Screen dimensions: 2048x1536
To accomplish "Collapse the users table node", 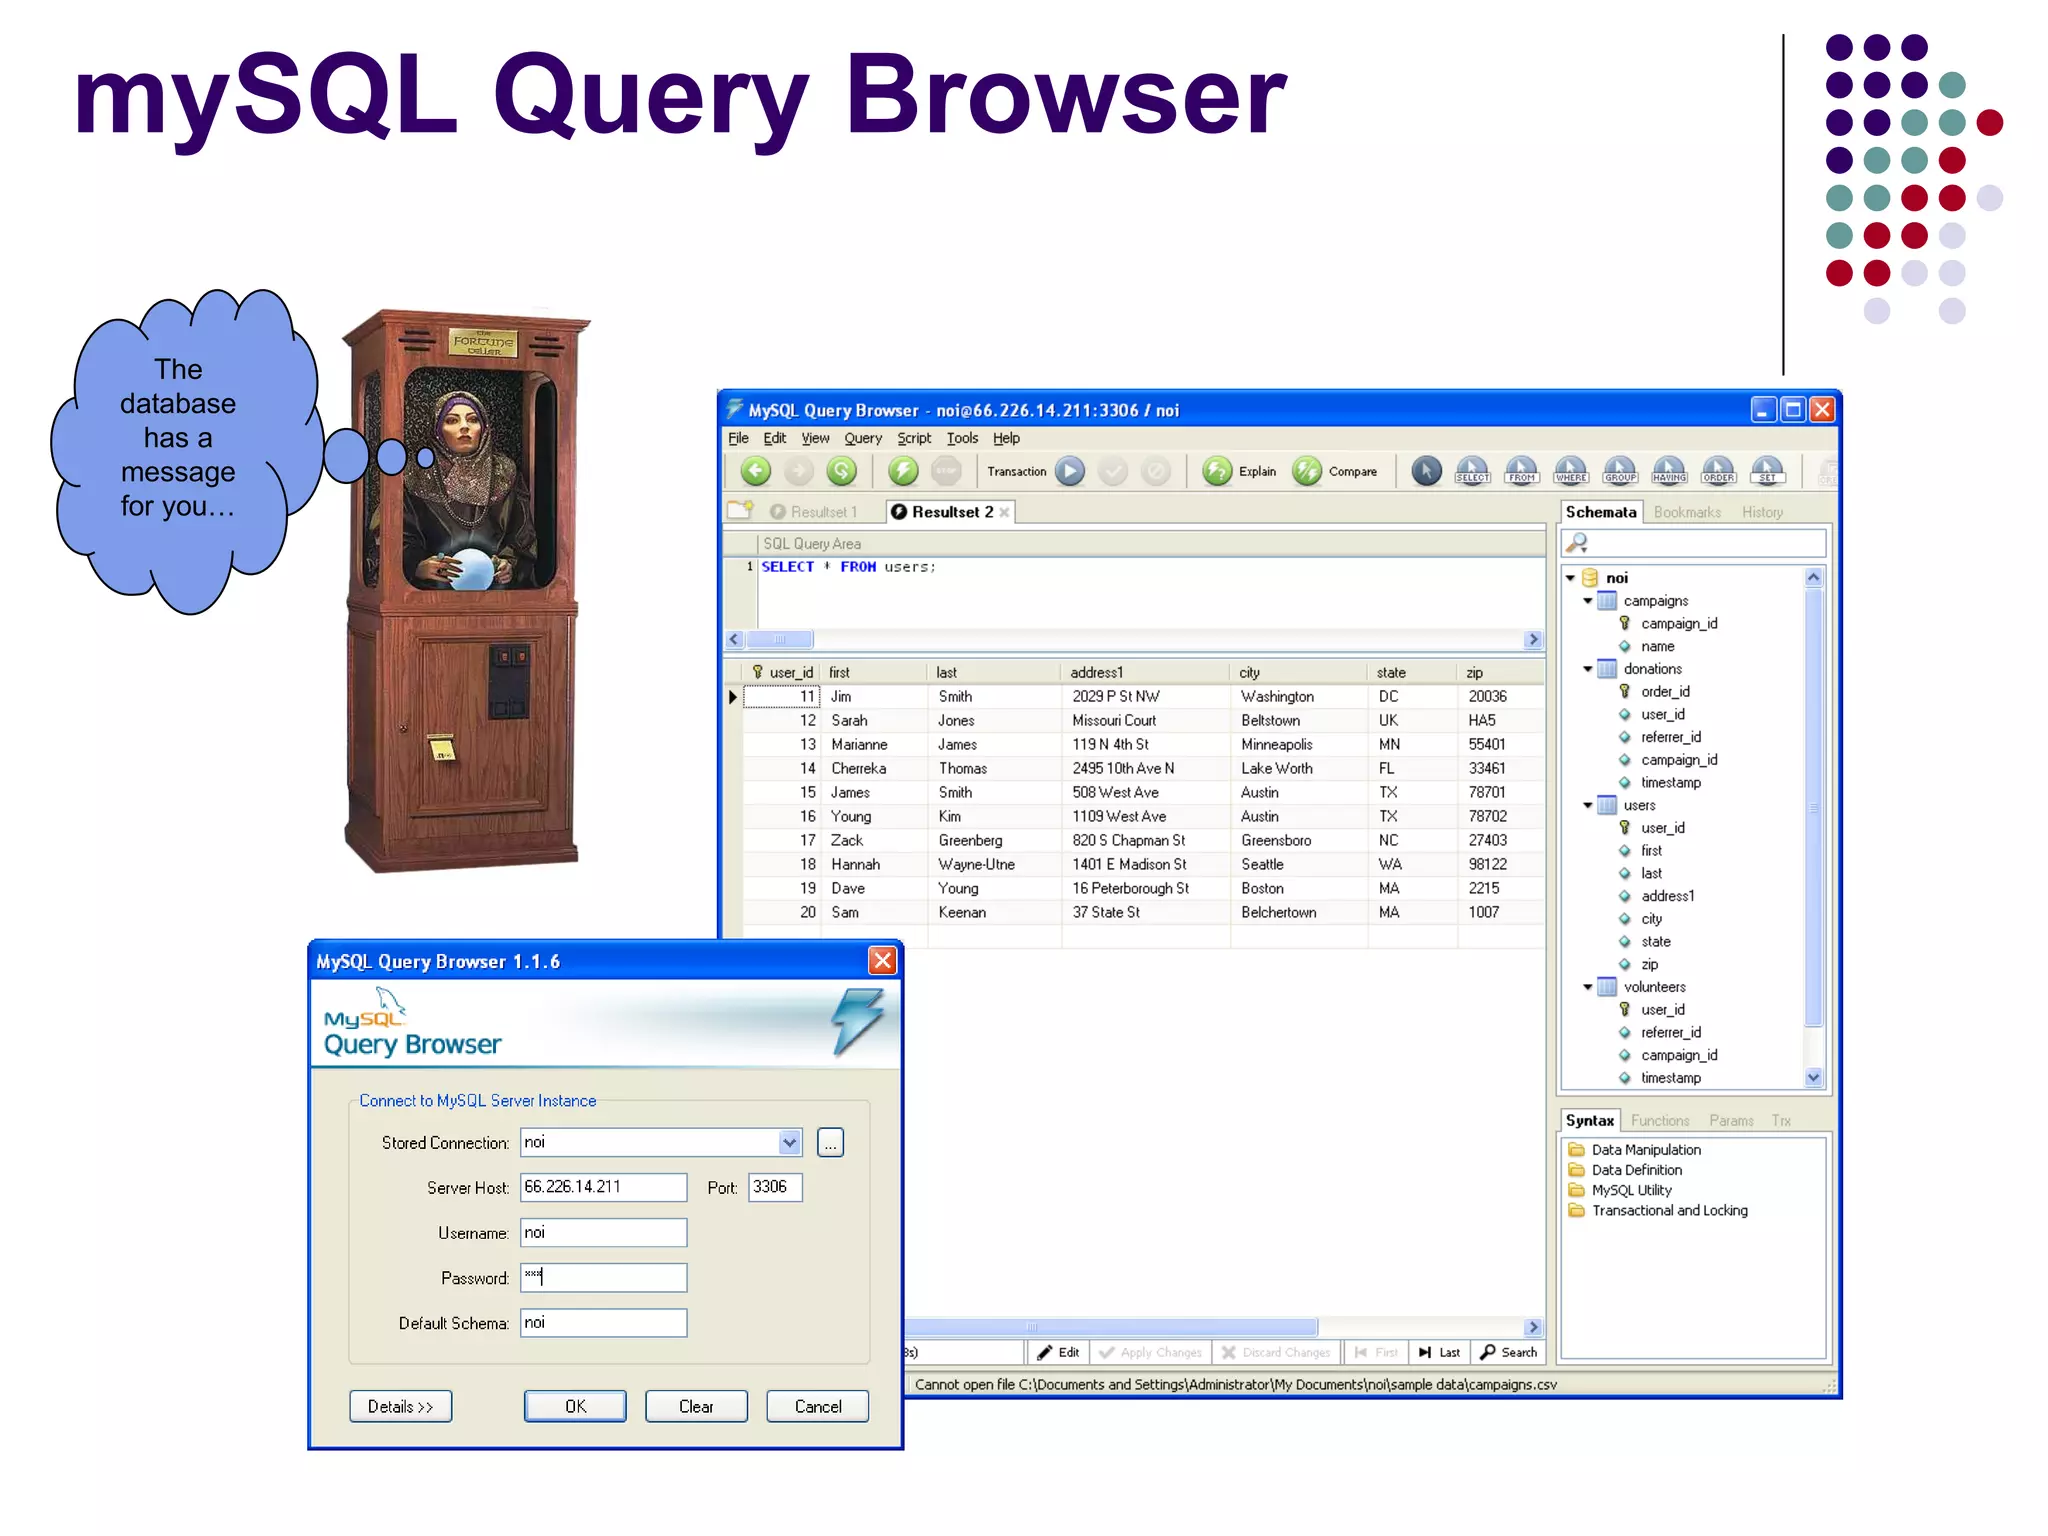I will pos(1588,805).
